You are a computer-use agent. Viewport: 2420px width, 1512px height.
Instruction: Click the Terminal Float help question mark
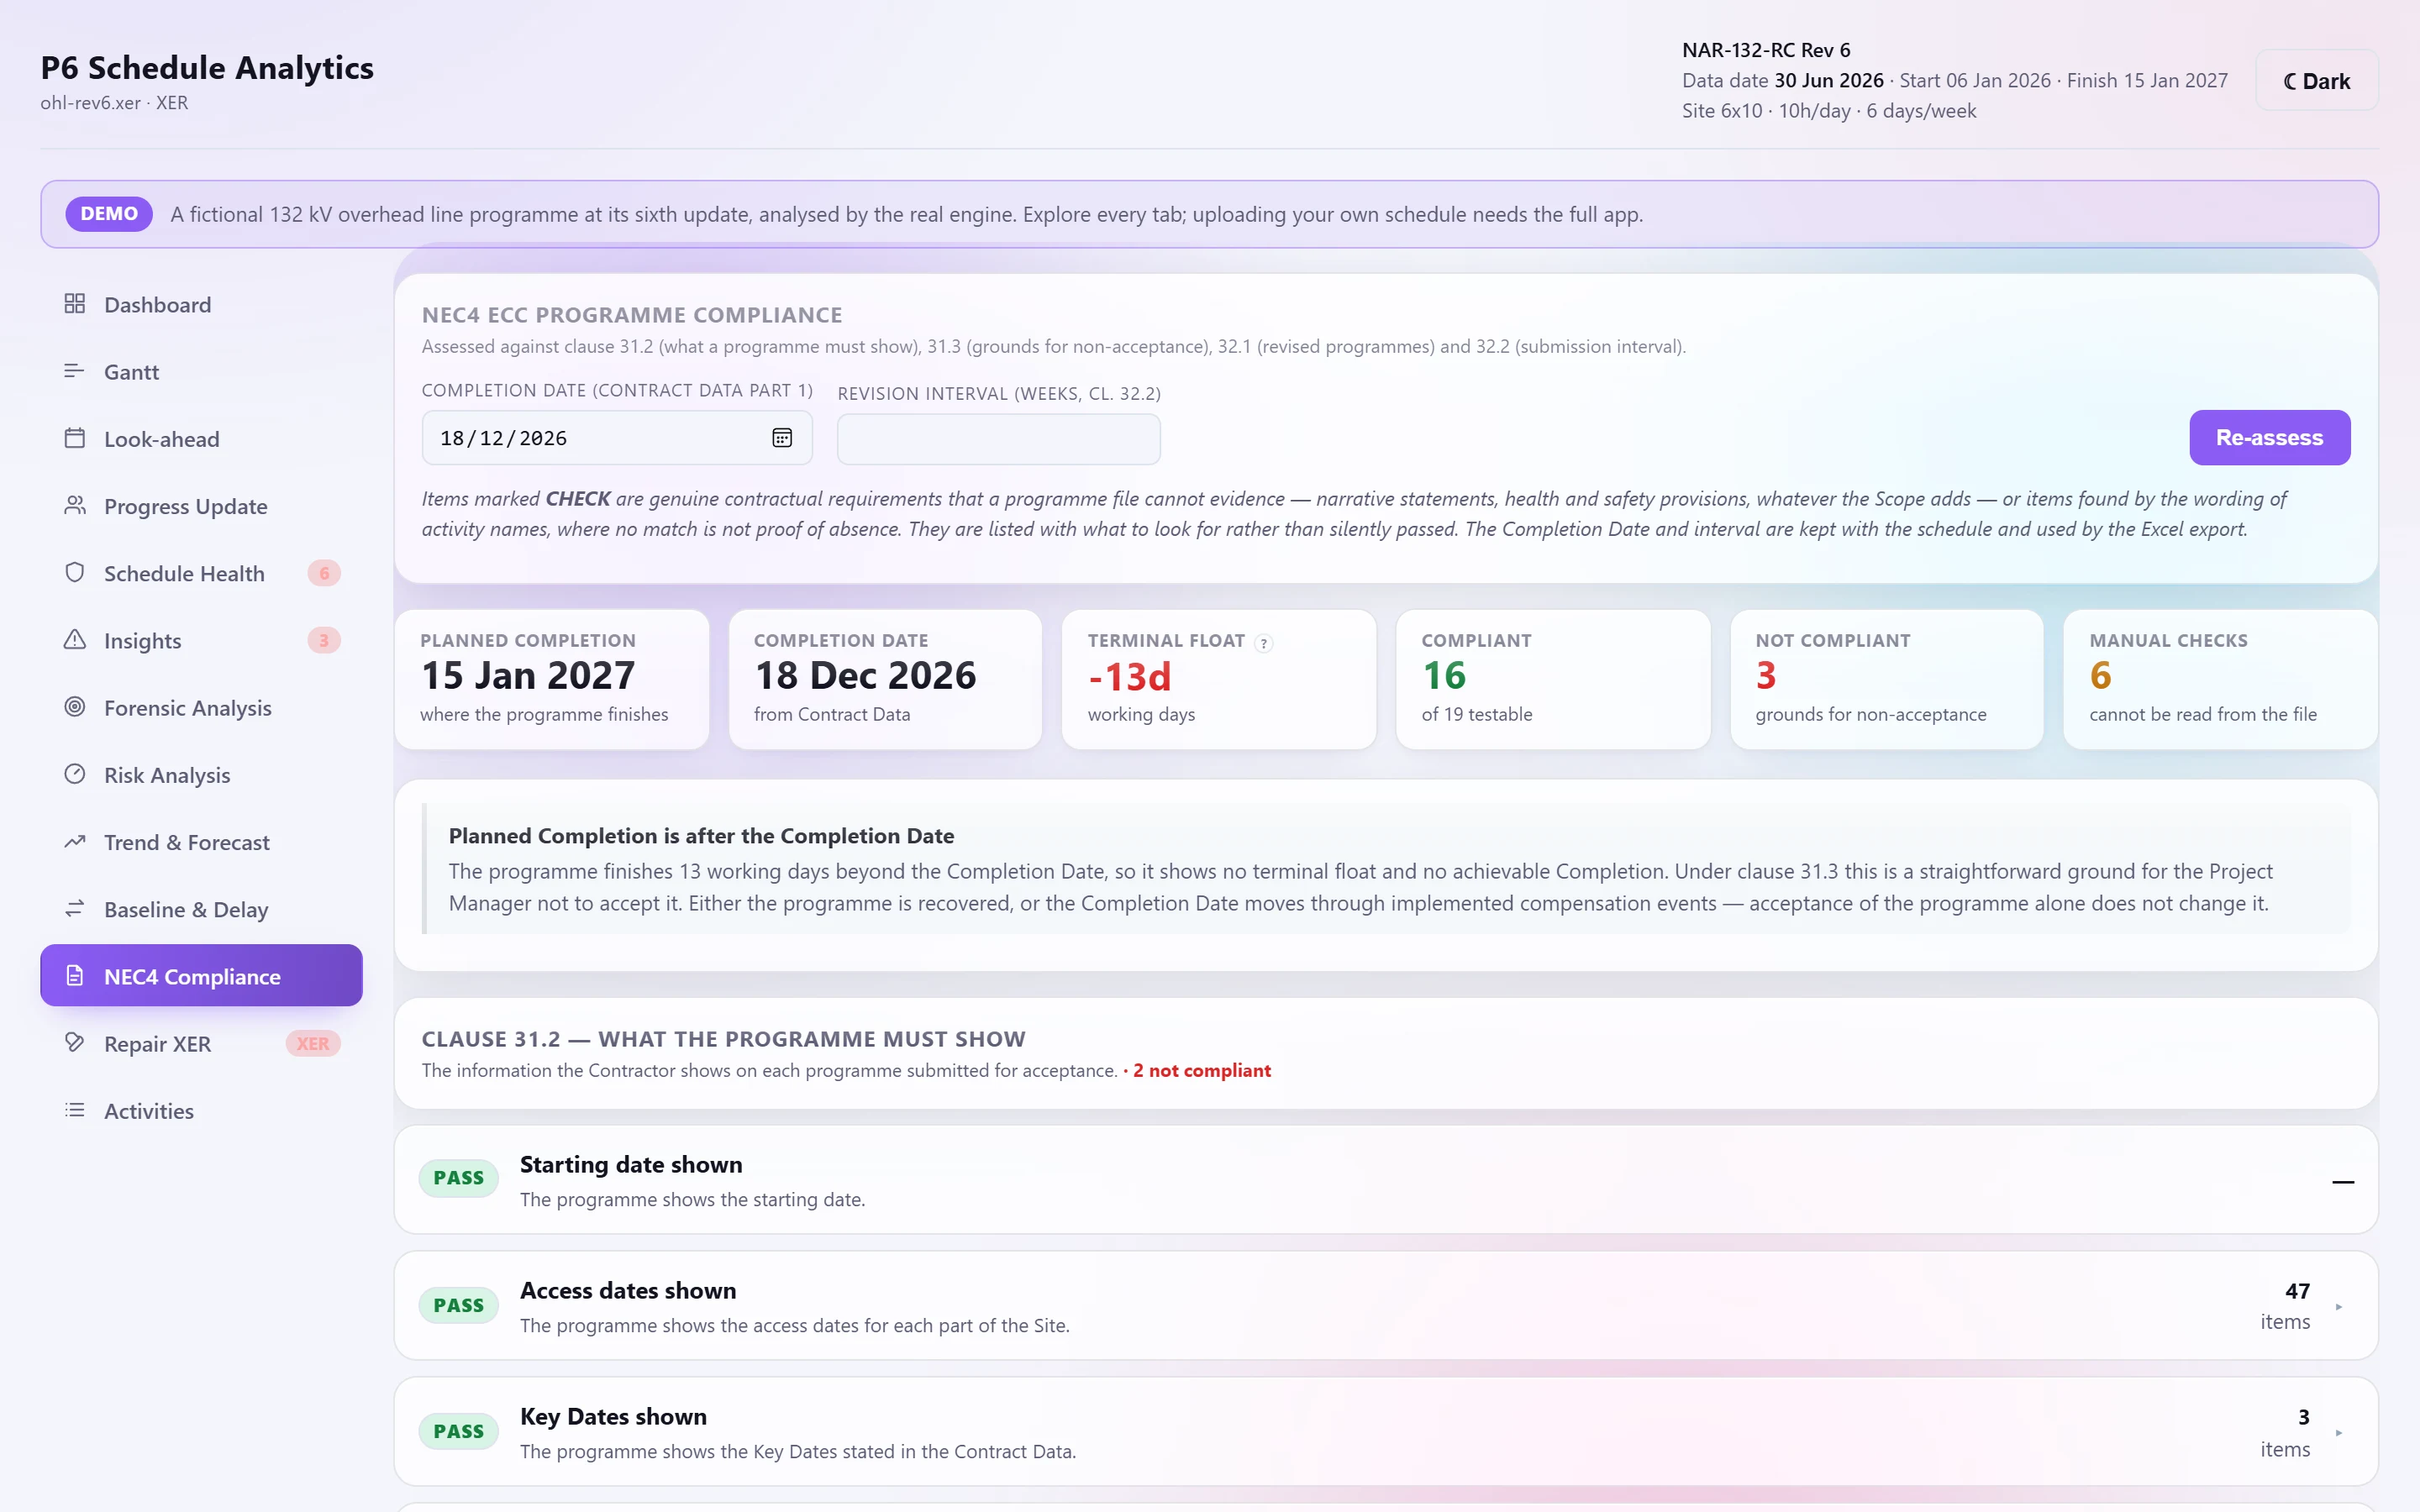(1264, 643)
